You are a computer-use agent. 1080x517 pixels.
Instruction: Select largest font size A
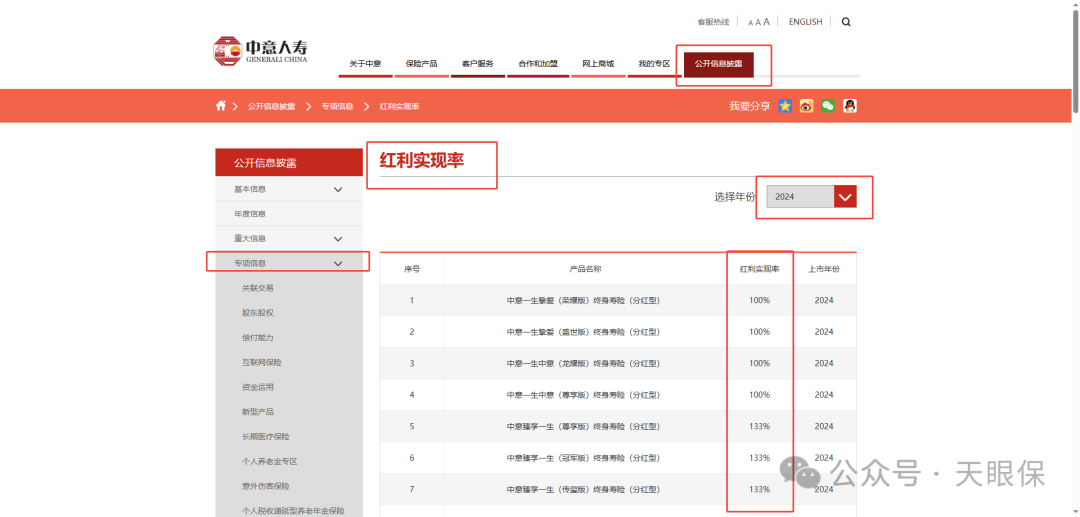[767, 22]
